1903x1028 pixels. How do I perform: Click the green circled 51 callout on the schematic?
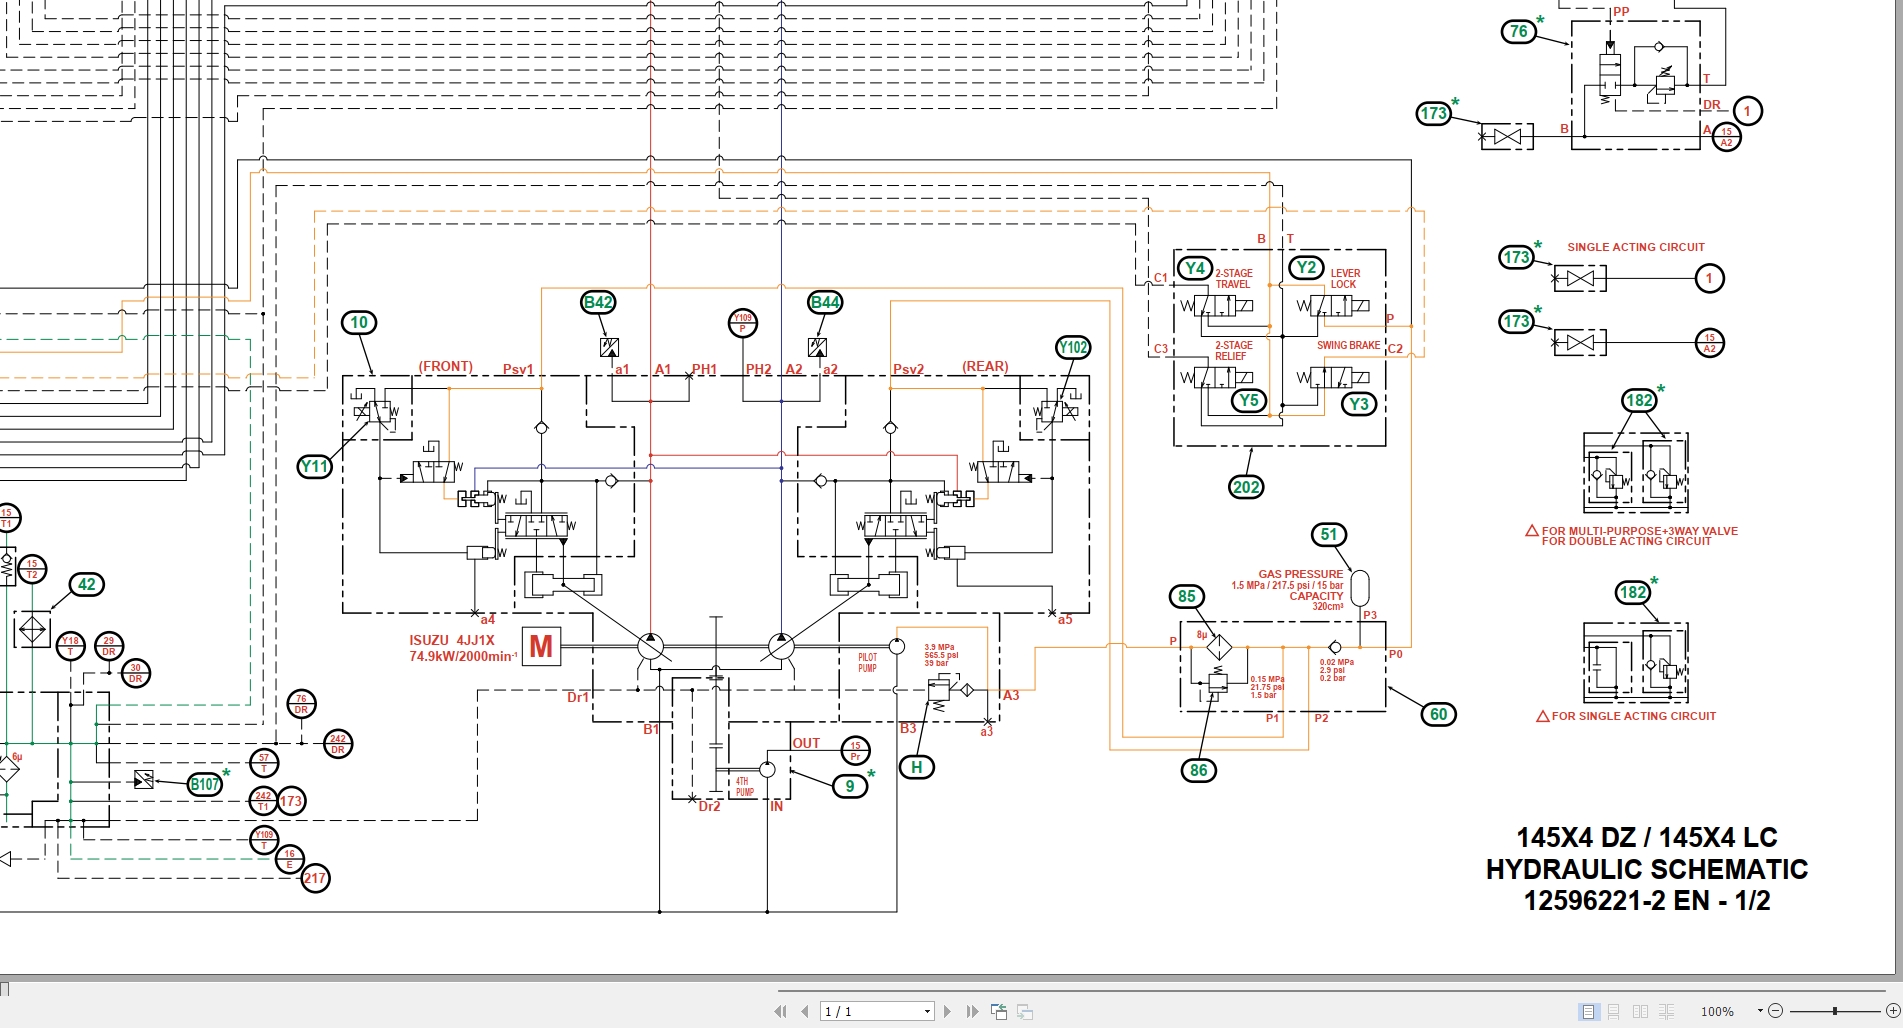coord(1330,536)
